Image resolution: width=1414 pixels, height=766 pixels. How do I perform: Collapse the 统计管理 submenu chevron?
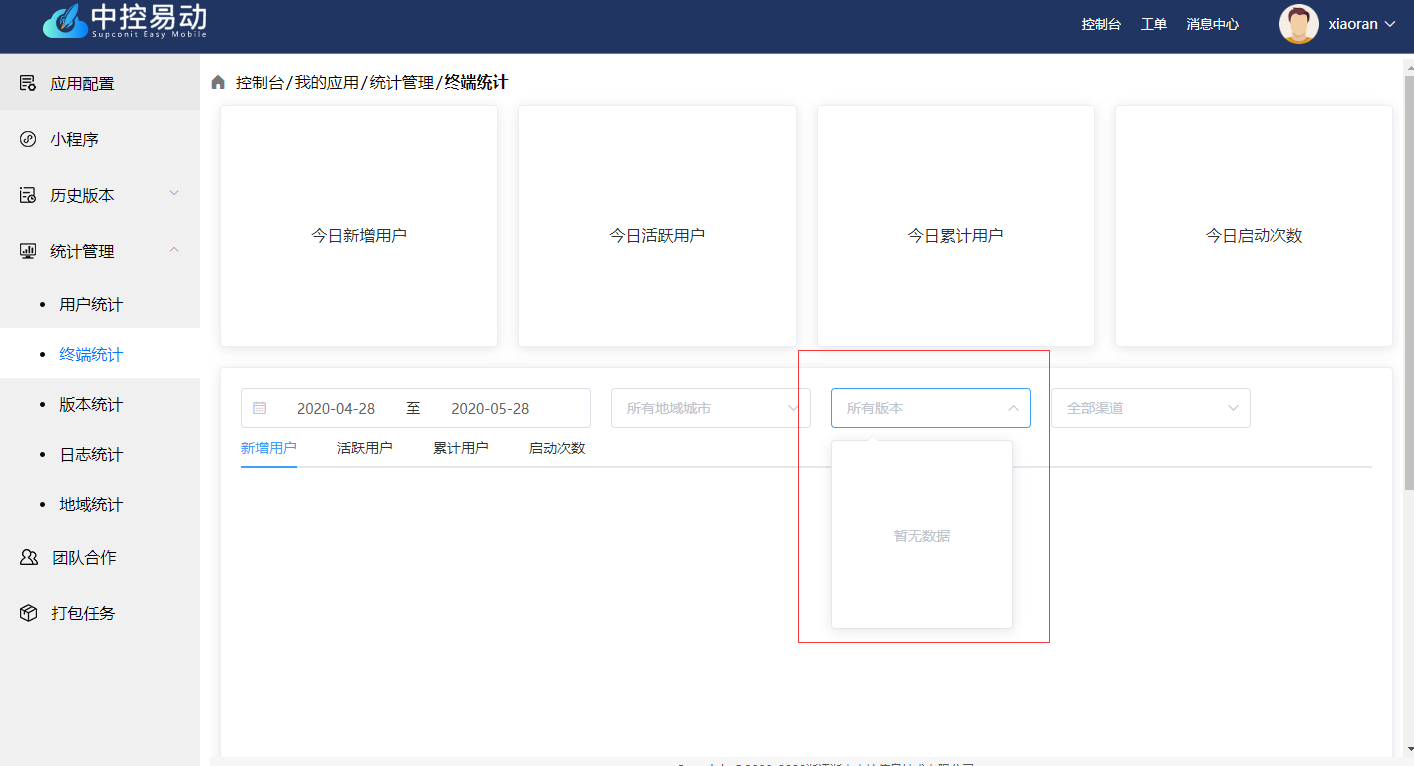point(174,249)
